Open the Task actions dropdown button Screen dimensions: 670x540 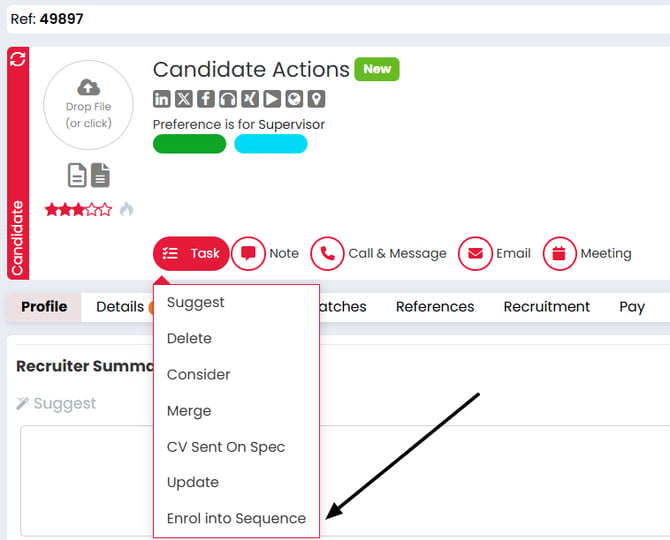[191, 253]
